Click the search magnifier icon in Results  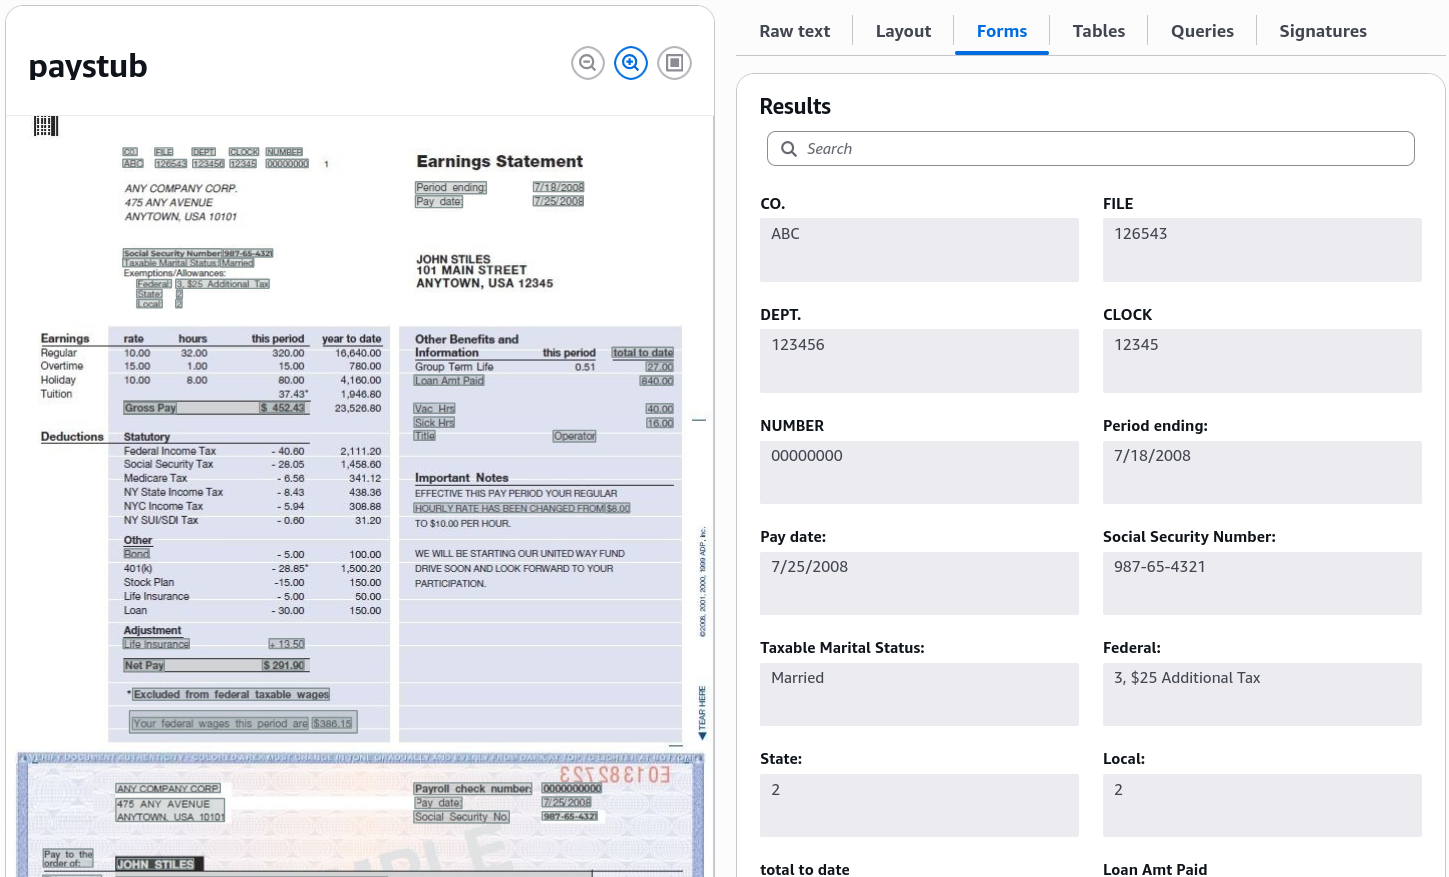coord(789,149)
